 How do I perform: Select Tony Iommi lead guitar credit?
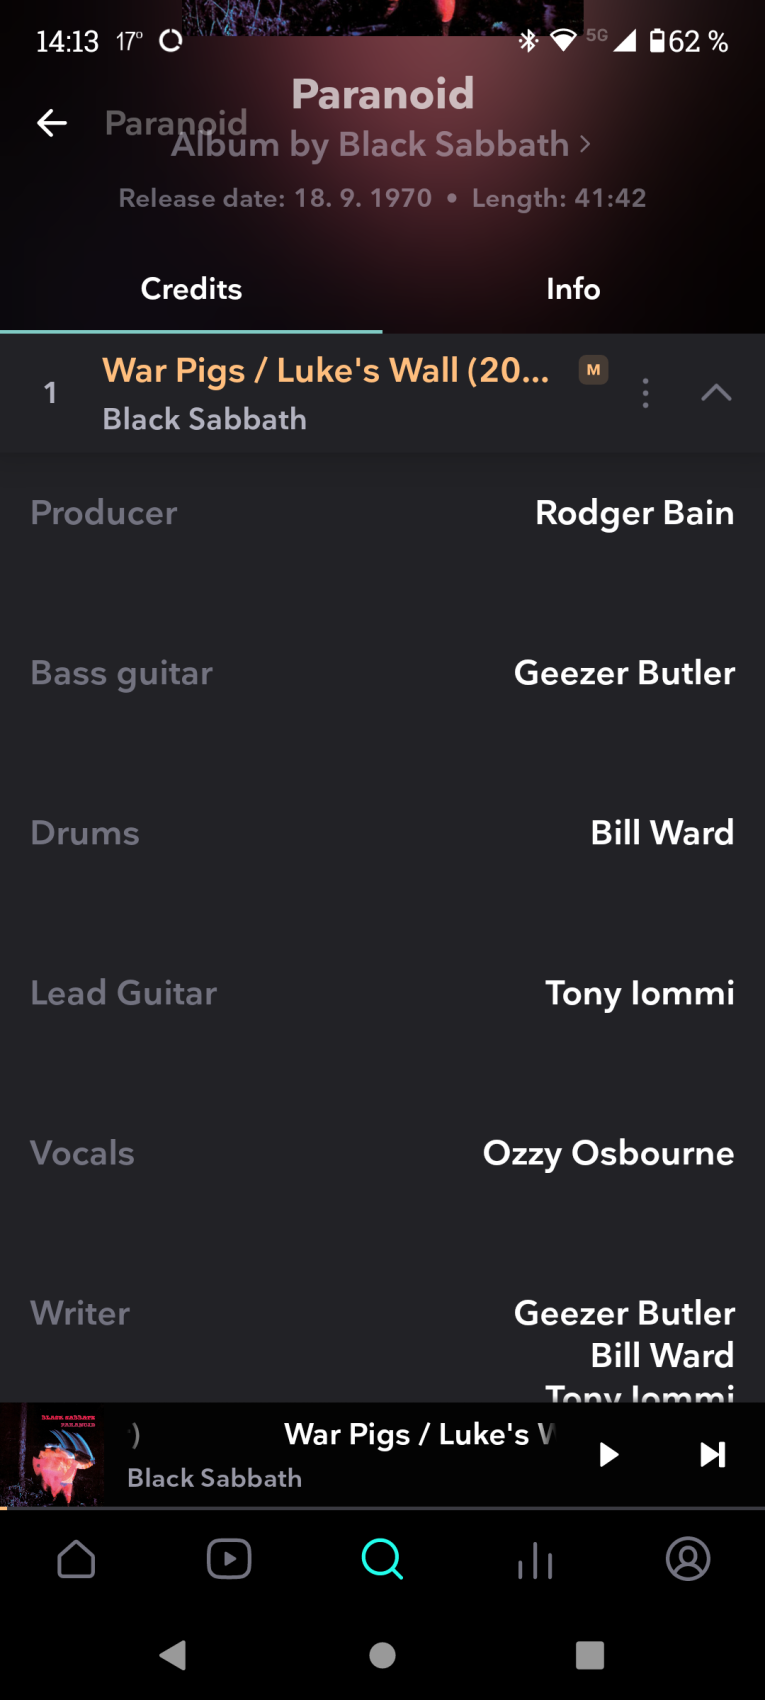[x=639, y=993]
